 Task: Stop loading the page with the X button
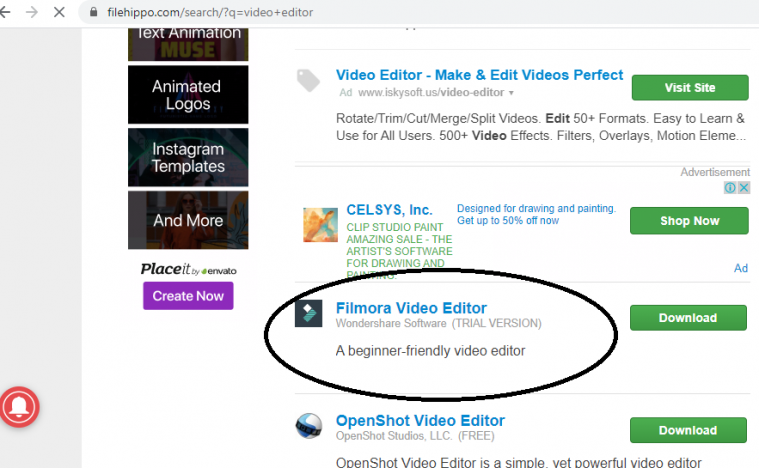pyautogui.click(x=59, y=12)
